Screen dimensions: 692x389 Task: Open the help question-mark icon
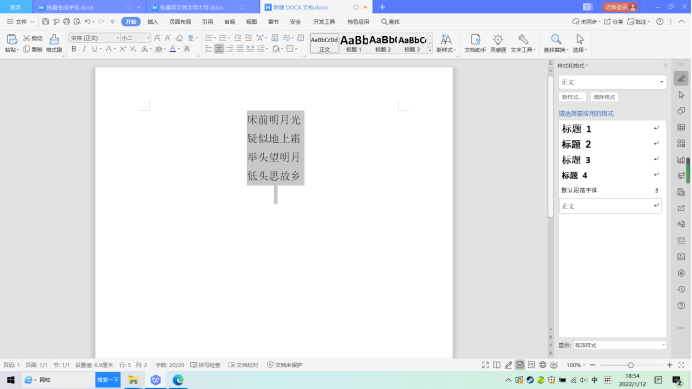tap(660, 22)
